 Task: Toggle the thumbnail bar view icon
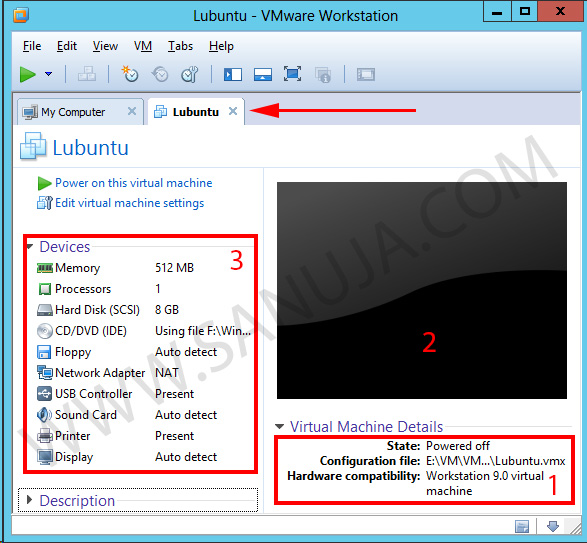point(263,74)
